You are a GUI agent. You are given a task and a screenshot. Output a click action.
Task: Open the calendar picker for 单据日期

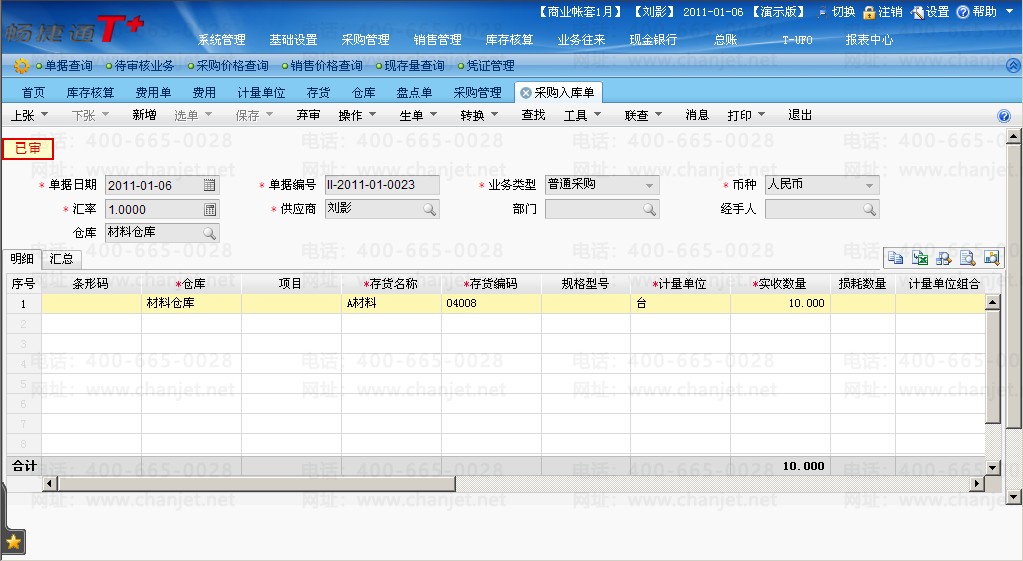coord(209,185)
